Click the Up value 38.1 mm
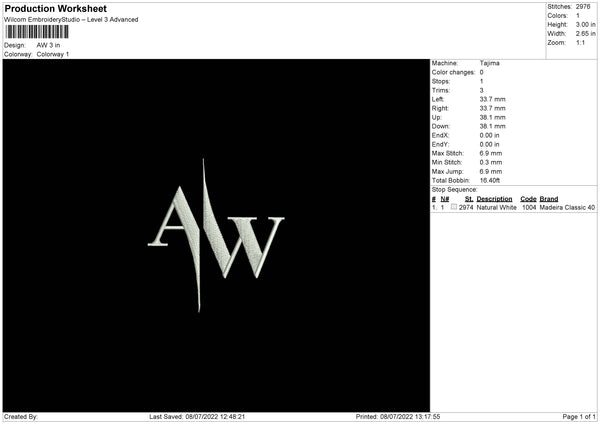The height and width of the screenshot is (424, 600). coord(492,117)
